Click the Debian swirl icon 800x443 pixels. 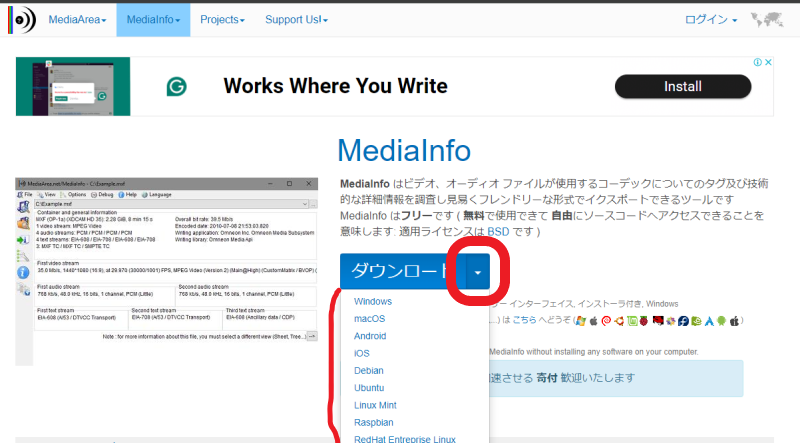[606, 321]
